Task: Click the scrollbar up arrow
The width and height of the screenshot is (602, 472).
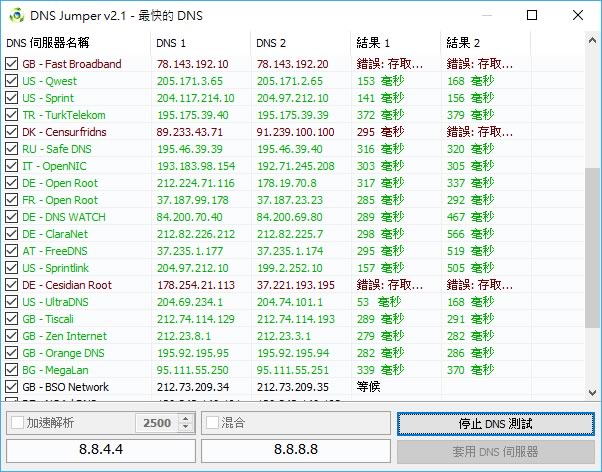Action: 592,40
